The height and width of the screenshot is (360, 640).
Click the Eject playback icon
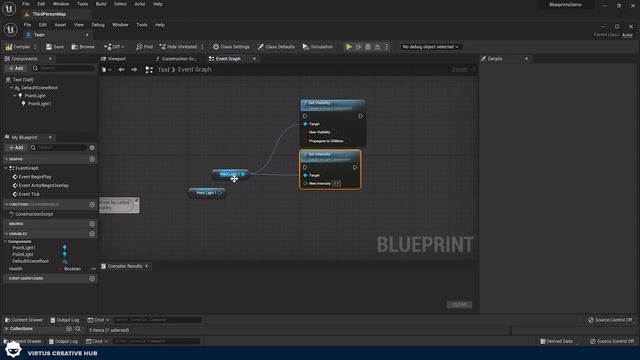[377, 47]
